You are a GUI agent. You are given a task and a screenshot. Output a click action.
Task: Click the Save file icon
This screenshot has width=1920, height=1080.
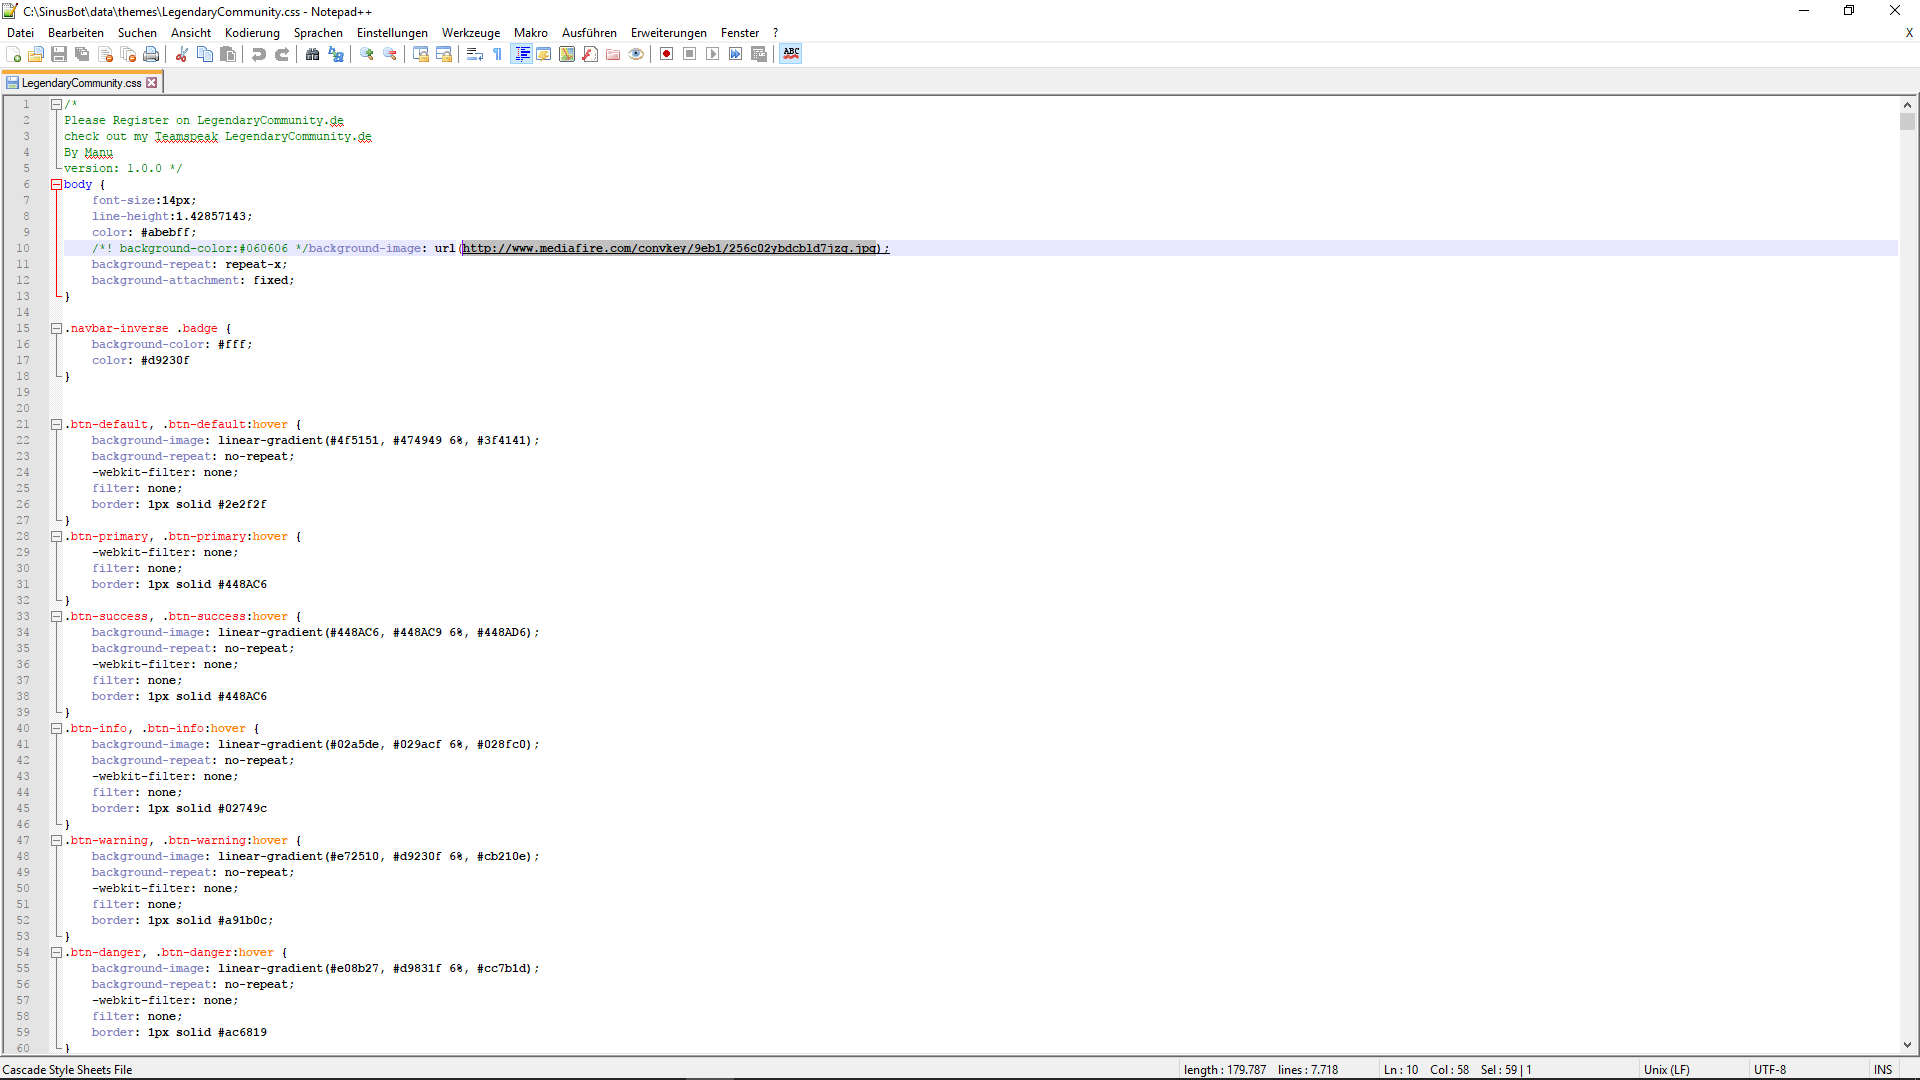point(59,54)
